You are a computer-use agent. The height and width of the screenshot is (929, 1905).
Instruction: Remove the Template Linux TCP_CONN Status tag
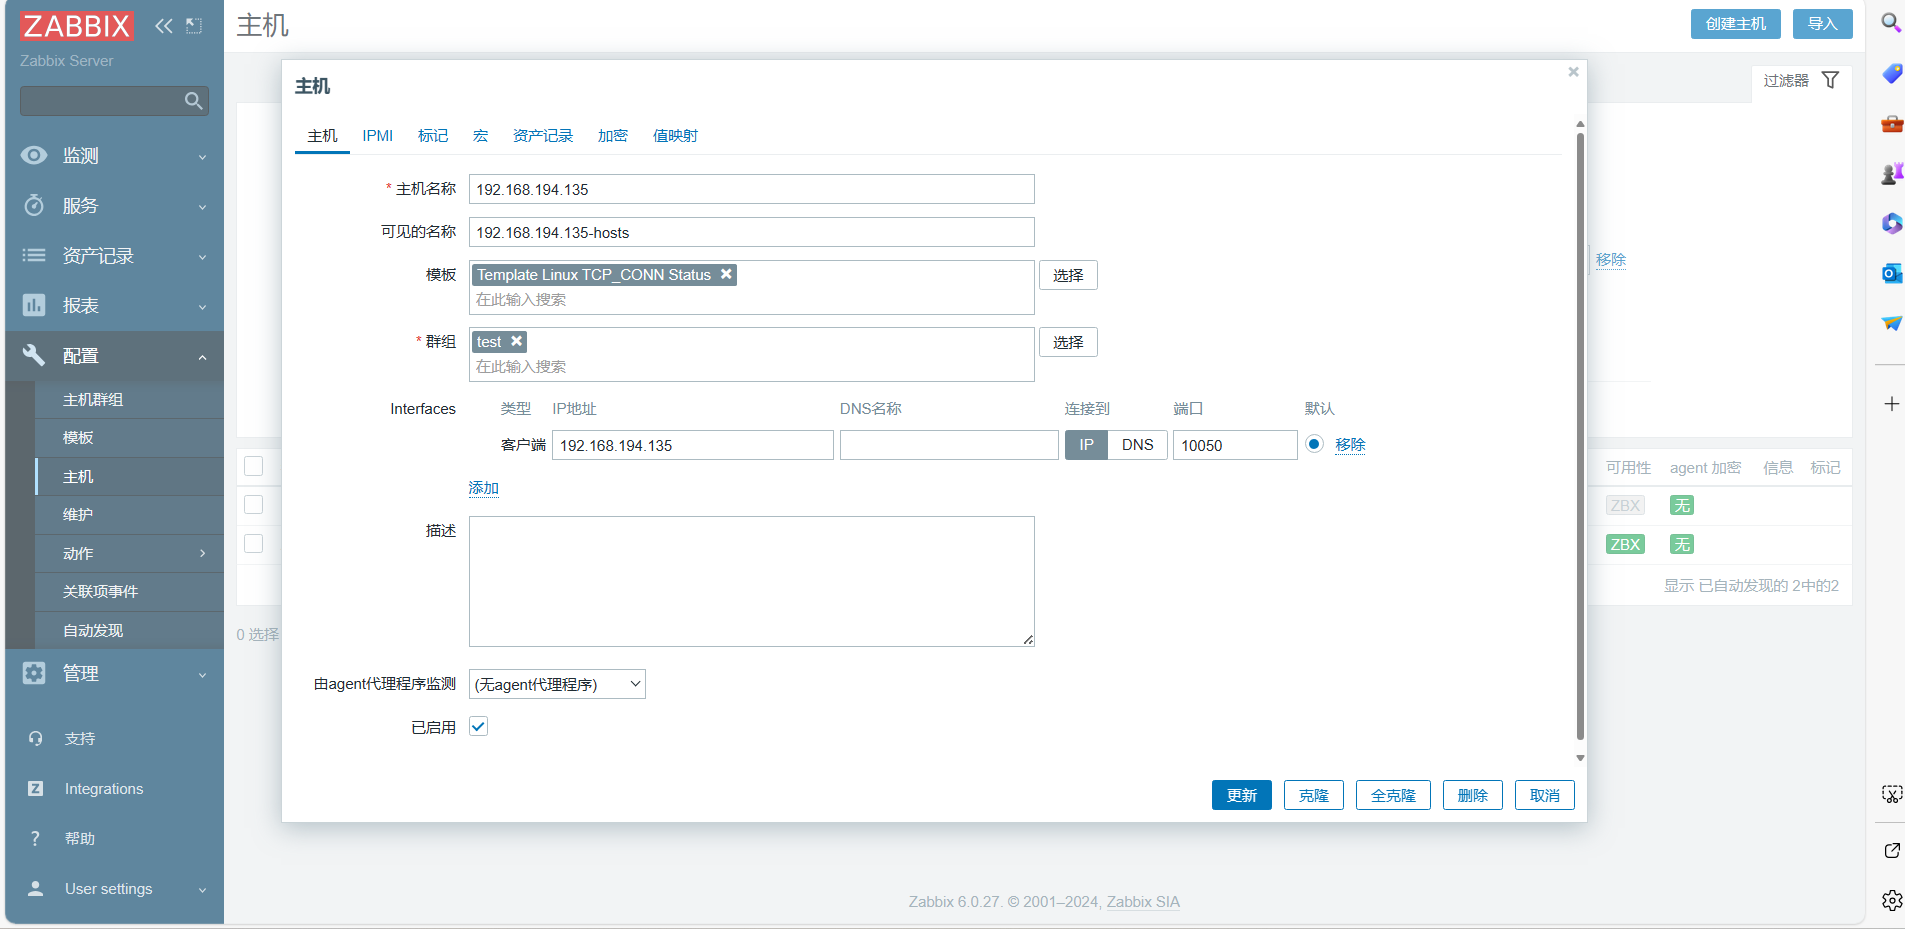click(727, 274)
